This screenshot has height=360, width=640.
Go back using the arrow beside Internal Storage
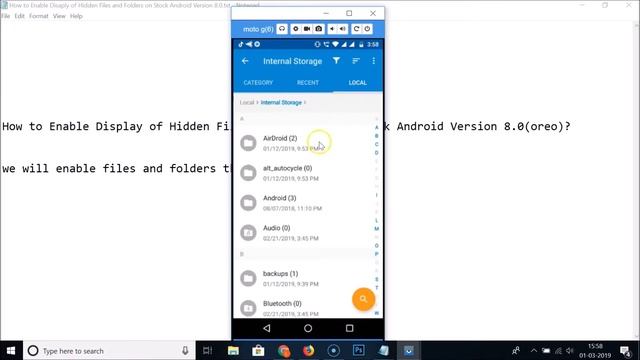coord(245,61)
